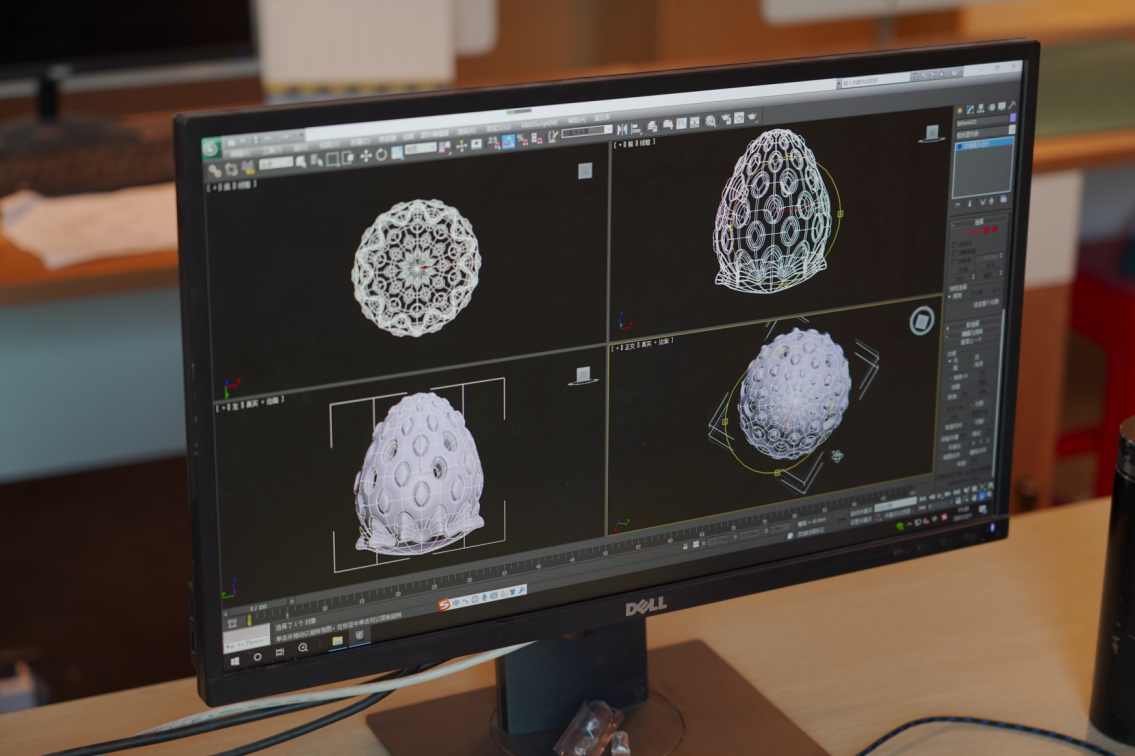Image resolution: width=1135 pixels, height=756 pixels.
Task: Open the Modifier List dropdown
Action: pos(982,133)
